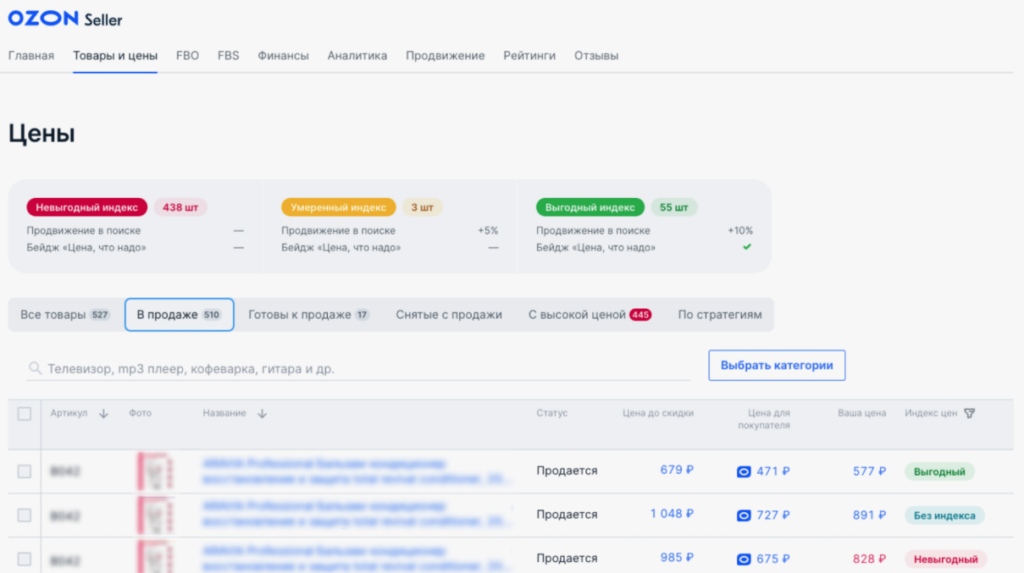The image size is (1024, 573).
Task: Switch to the Все товары tab
Action: pos(65,314)
